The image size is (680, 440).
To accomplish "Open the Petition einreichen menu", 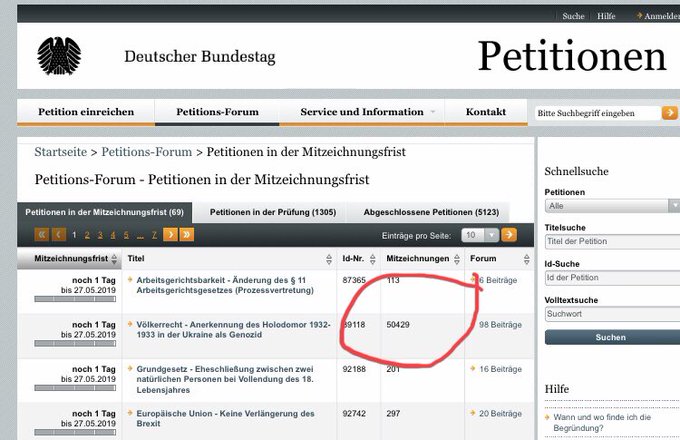I will 86,112.
